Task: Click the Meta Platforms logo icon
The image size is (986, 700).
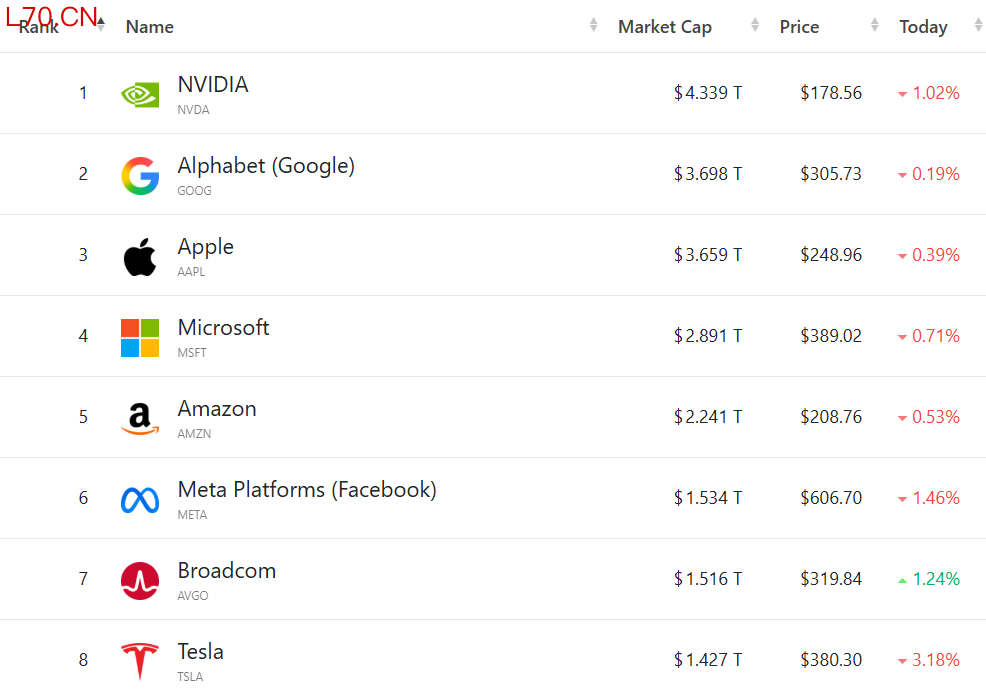Action: click(x=140, y=499)
